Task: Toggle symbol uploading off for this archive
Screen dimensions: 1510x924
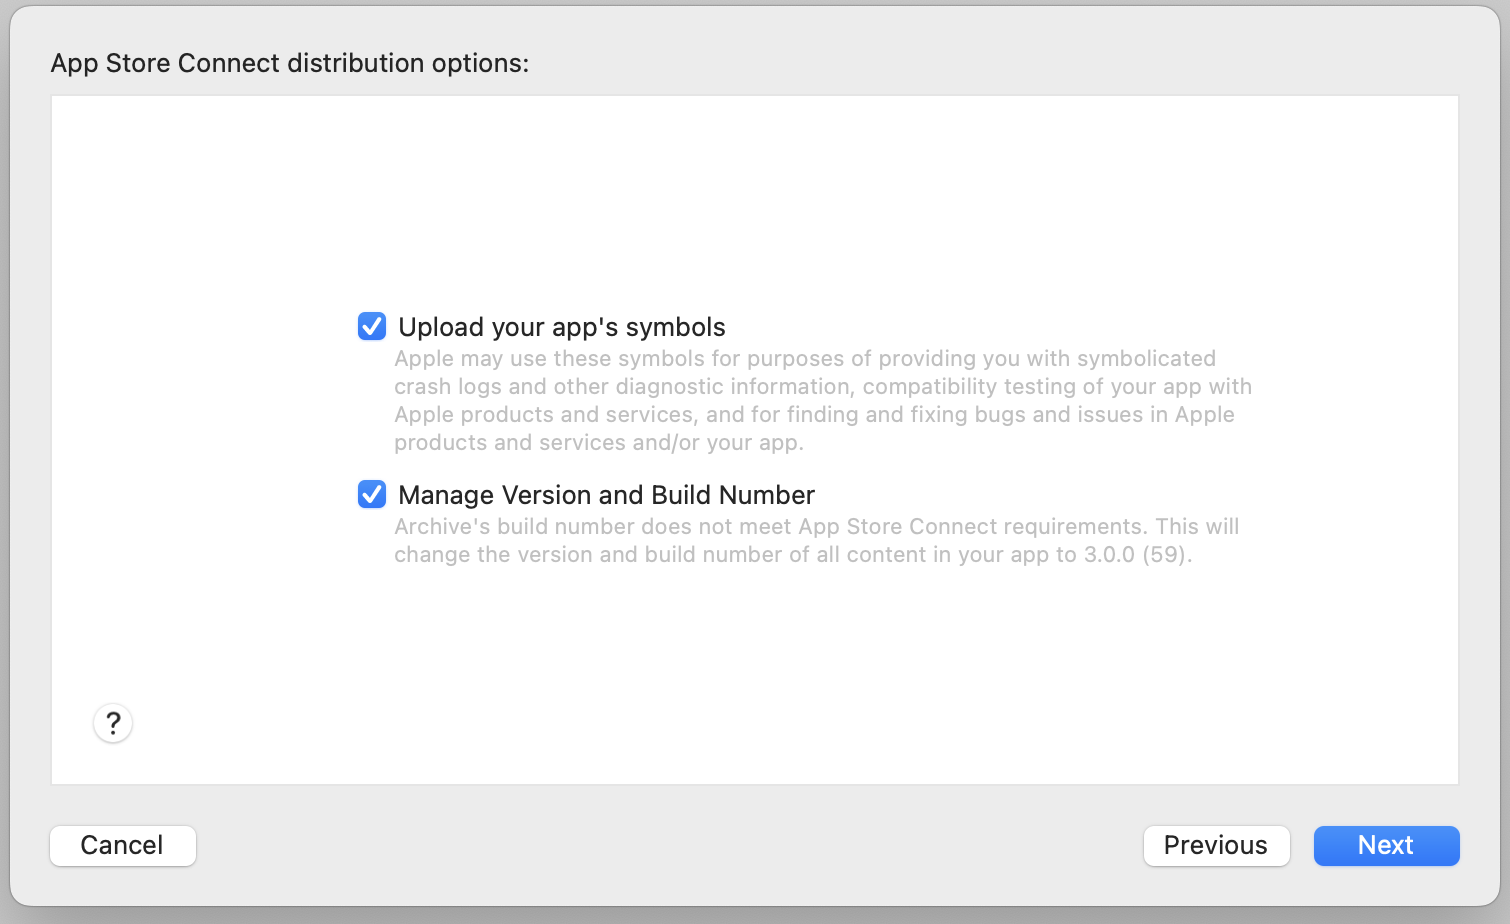Action: (x=372, y=326)
